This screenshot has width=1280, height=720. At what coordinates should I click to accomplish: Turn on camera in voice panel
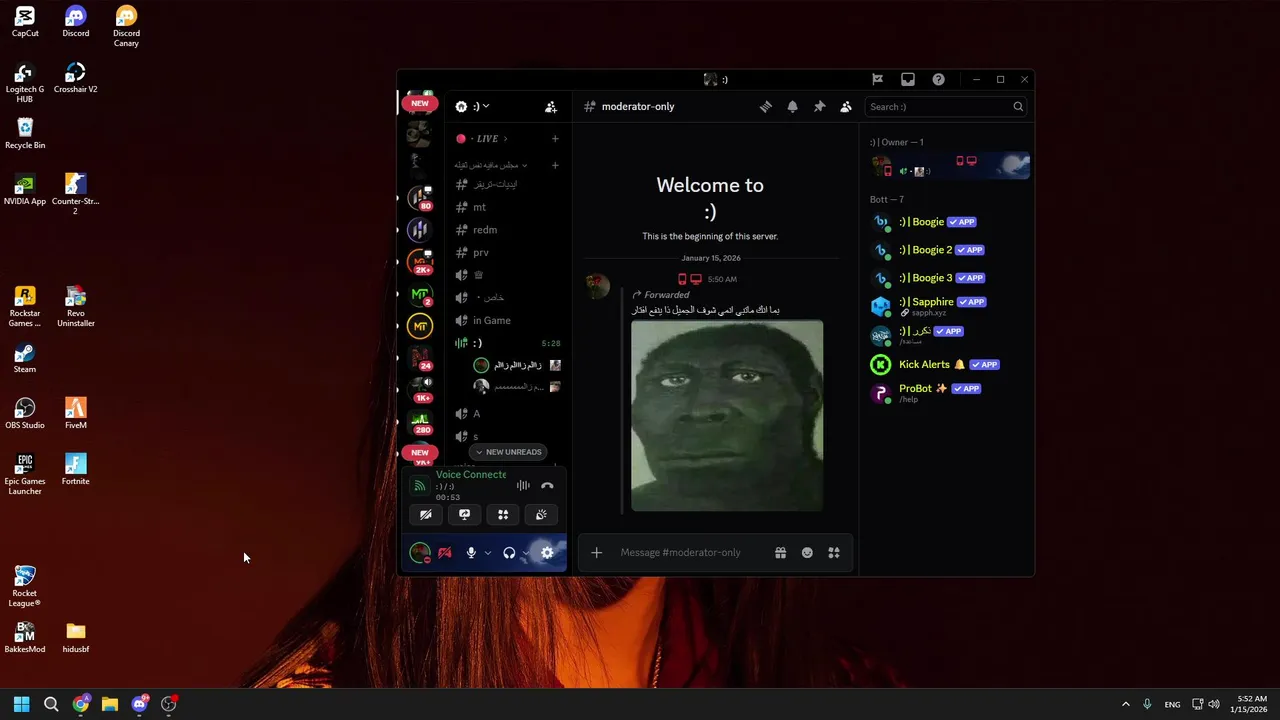426,515
